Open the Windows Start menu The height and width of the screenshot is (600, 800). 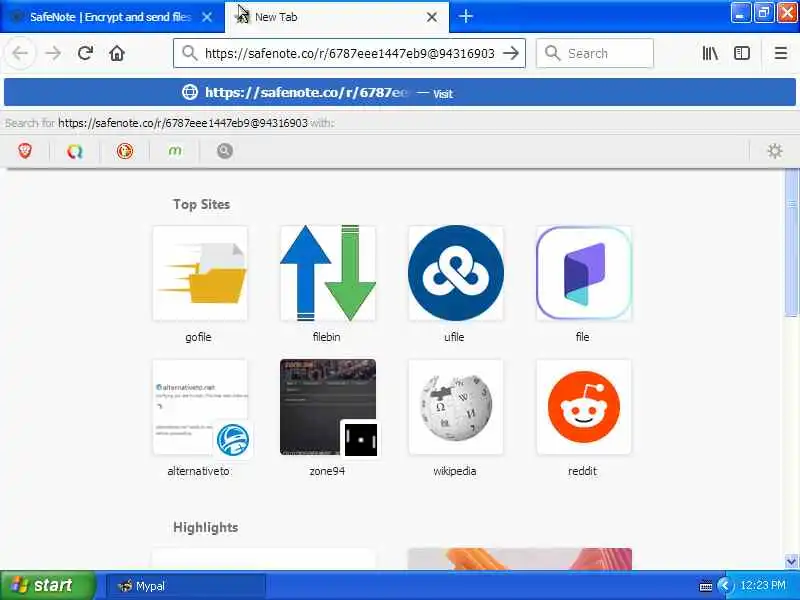point(47,585)
